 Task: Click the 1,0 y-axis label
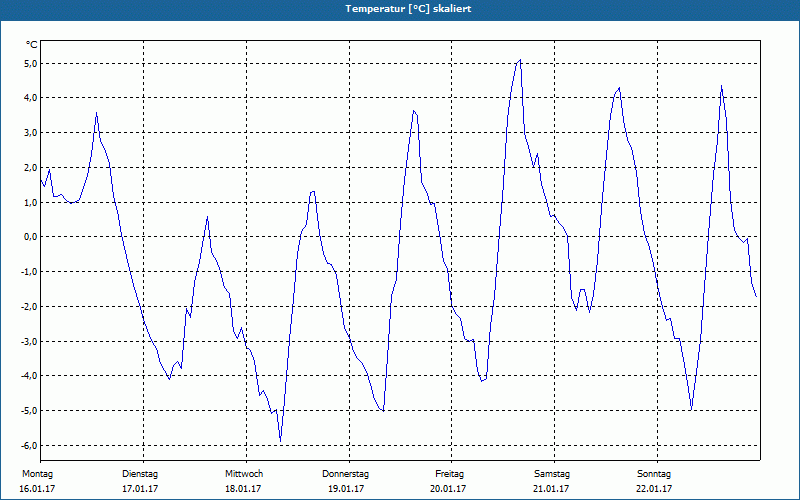tap(31, 203)
